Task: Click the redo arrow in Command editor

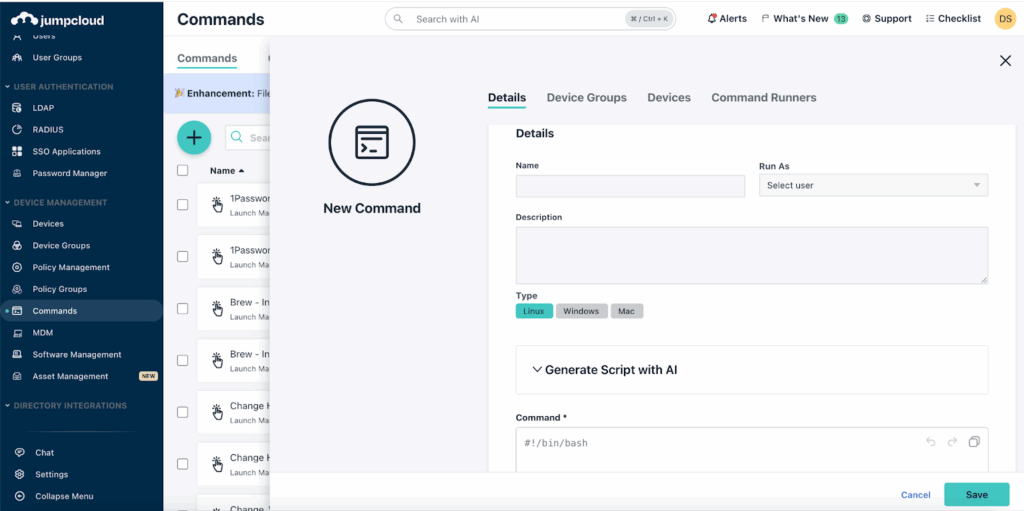Action: coord(952,442)
